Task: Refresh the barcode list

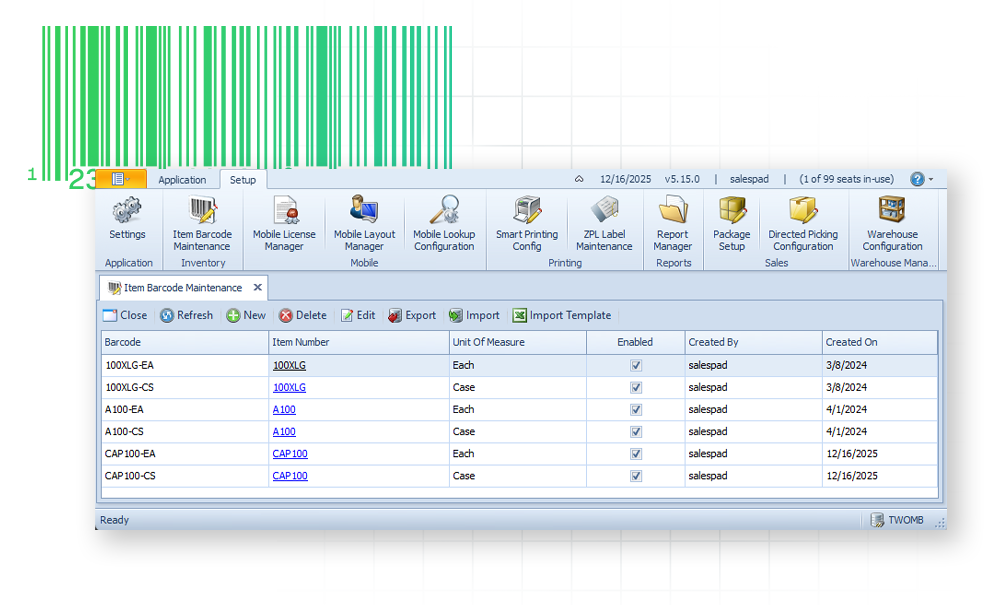Action: click(186, 315)
